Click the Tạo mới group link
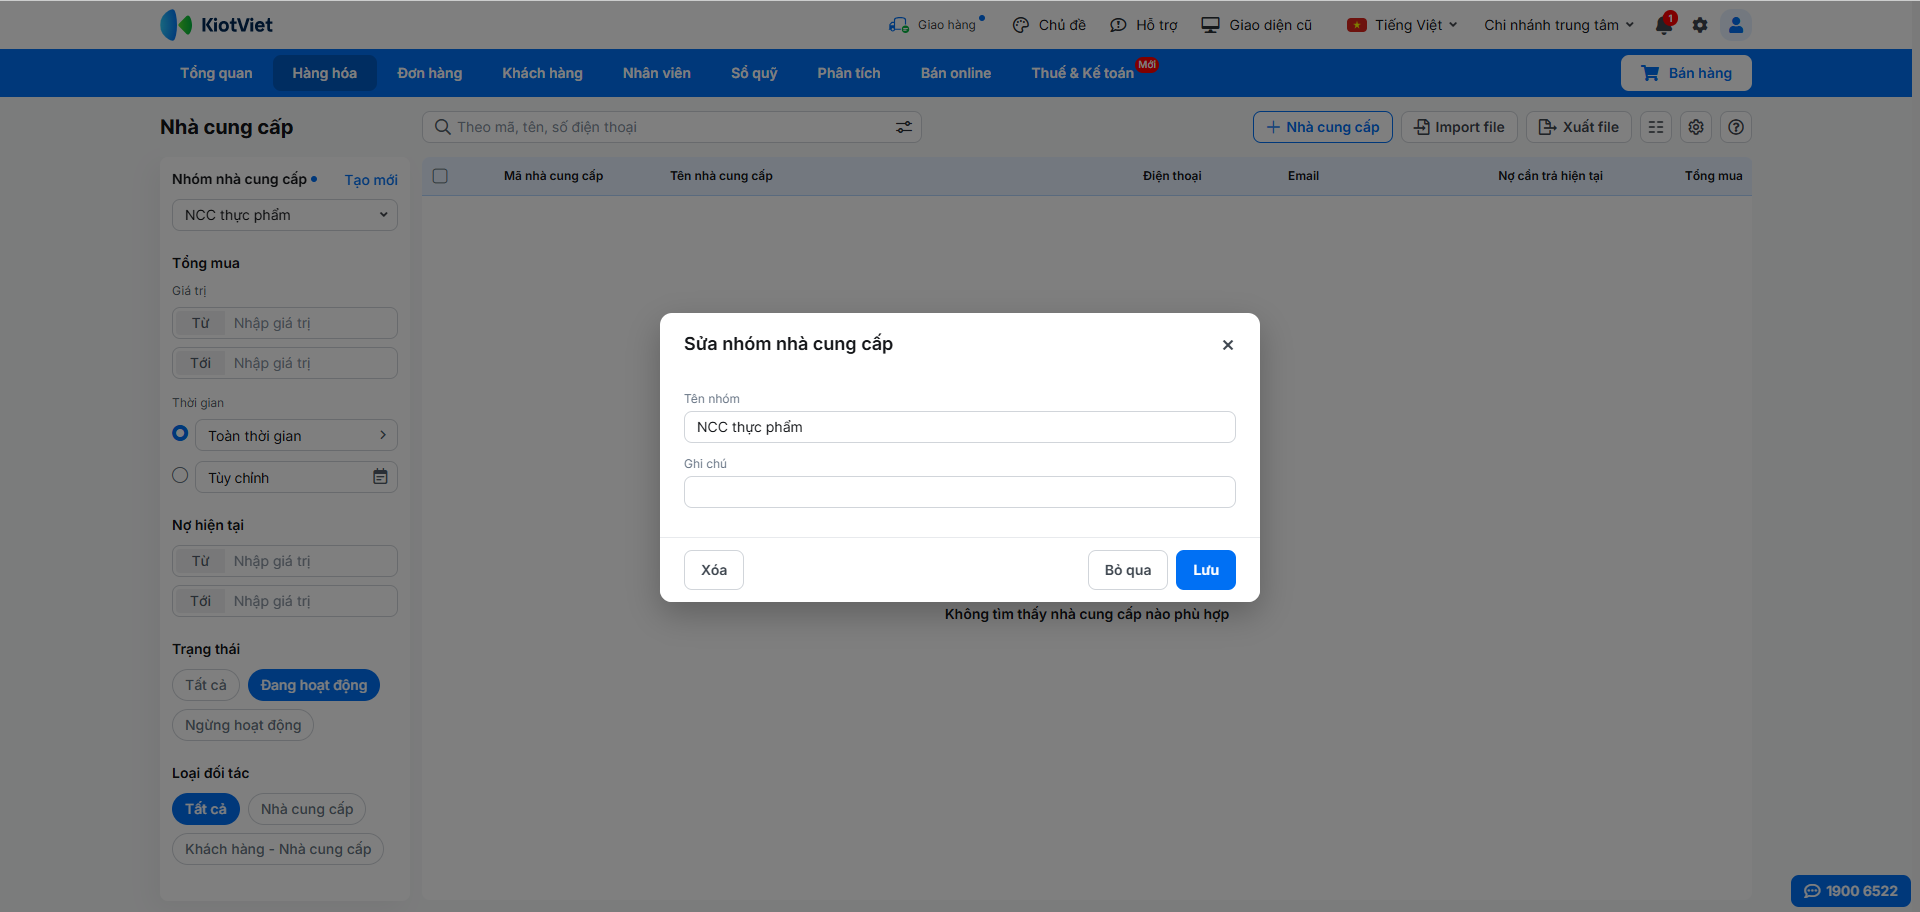The height and width of the screenshot is (912, 1920). click(371, 180)
